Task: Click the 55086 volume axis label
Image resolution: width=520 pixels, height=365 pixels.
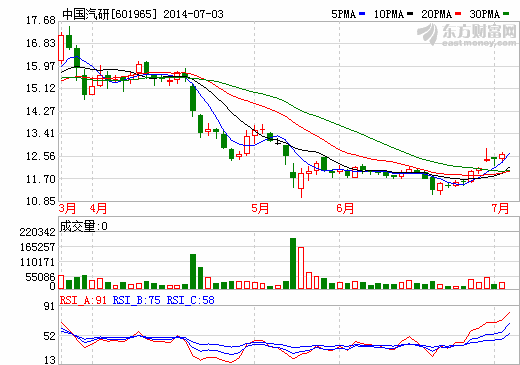Action: [x=41, y=277]
